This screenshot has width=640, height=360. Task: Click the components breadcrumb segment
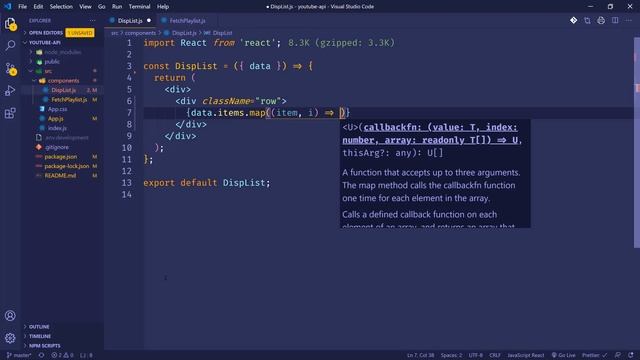click(140, 33)
